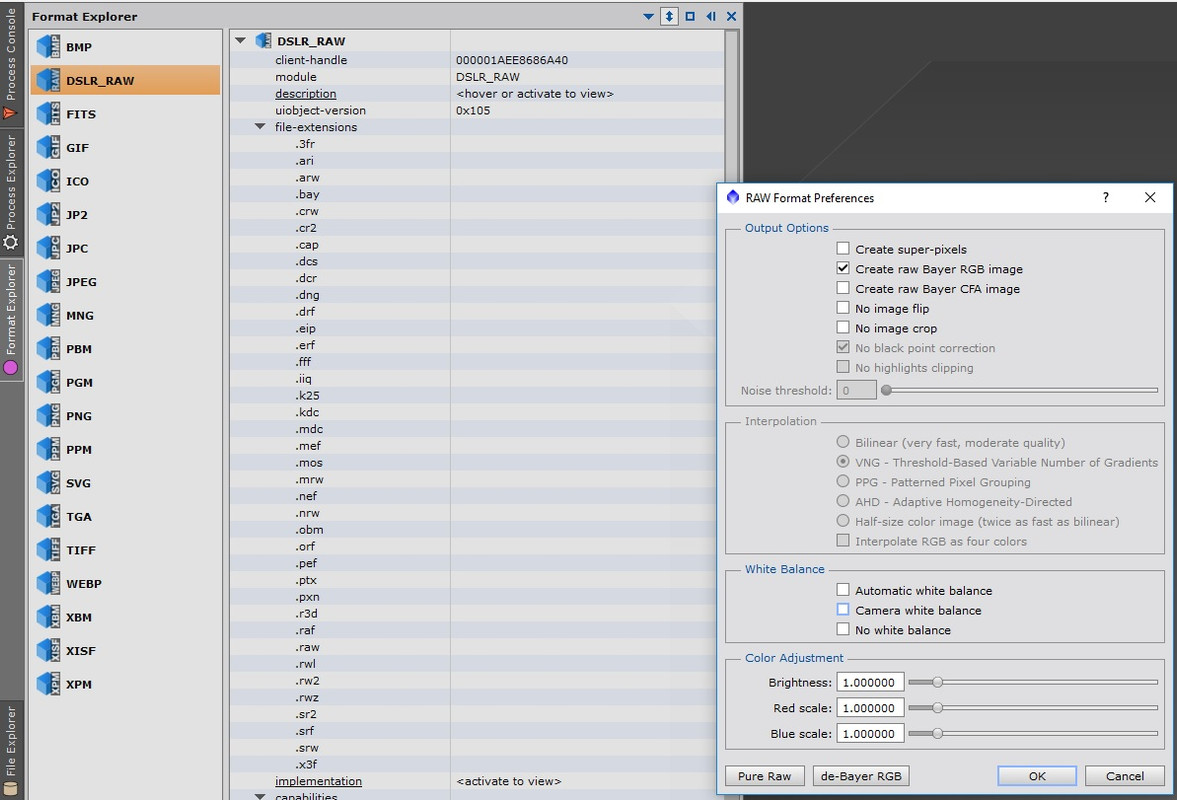Enable Create raw Bayer CFA image
1177x800 pixels.
[x=843, y=287]
